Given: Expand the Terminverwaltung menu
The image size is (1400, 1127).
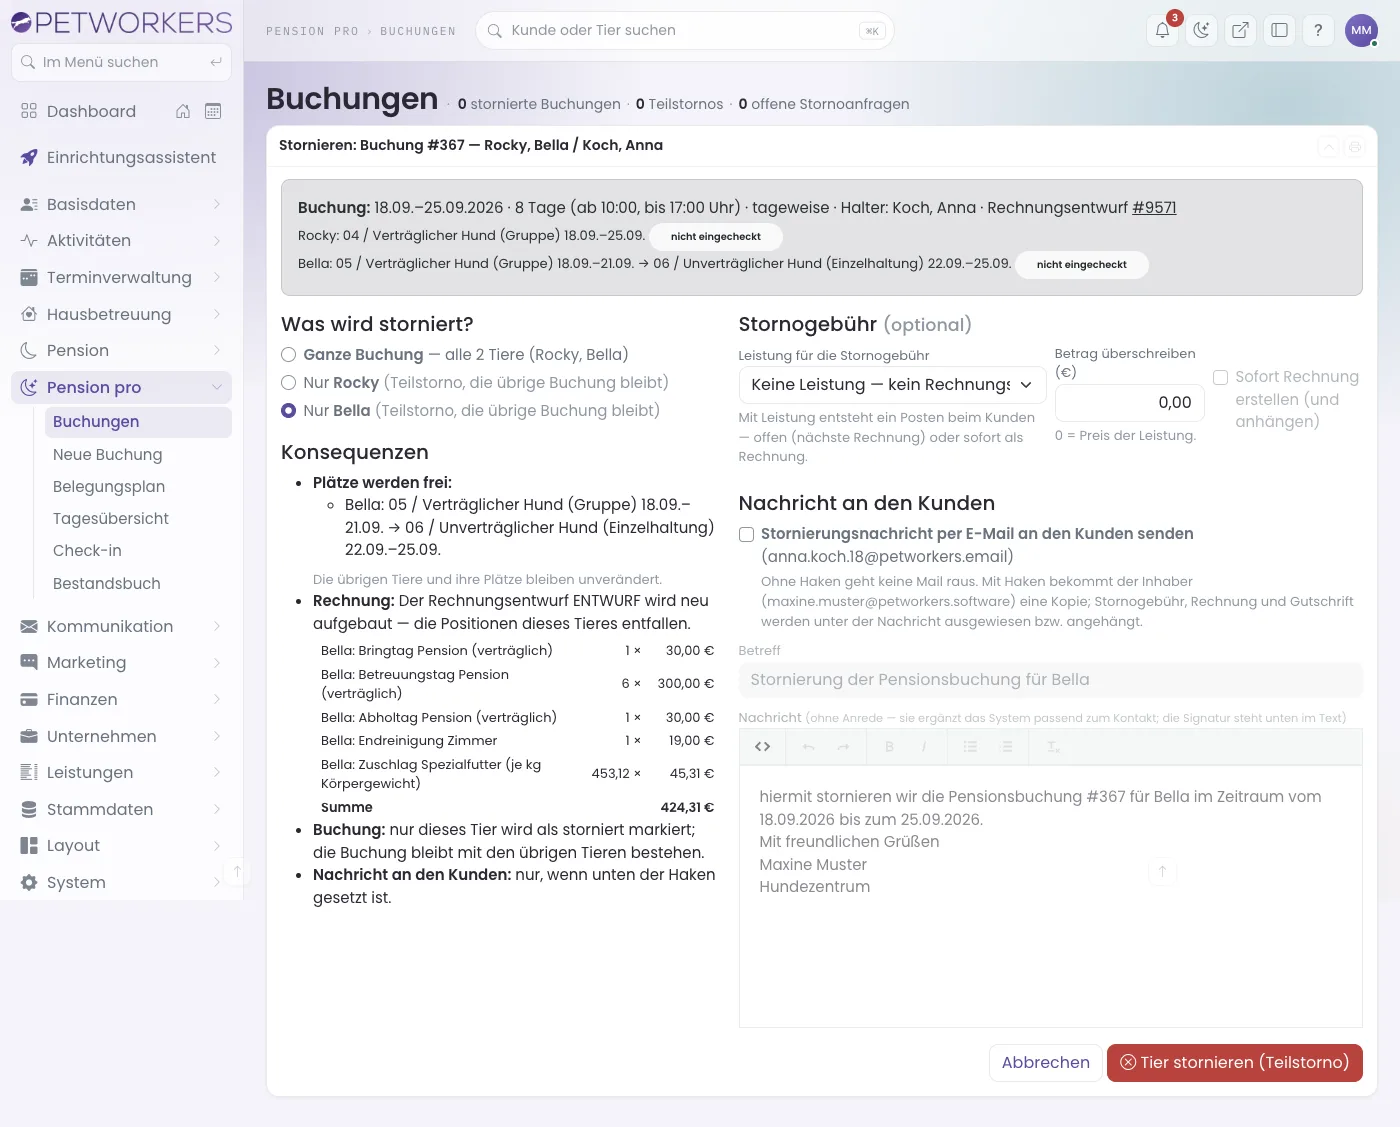Looking at the screenshot, I should [121, 277].
